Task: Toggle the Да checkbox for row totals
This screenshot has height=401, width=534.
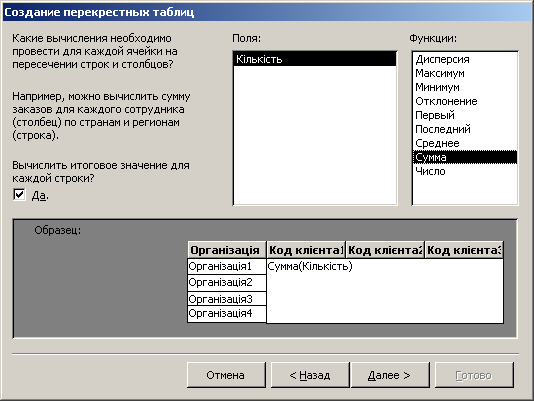Action: click(19, 195)
